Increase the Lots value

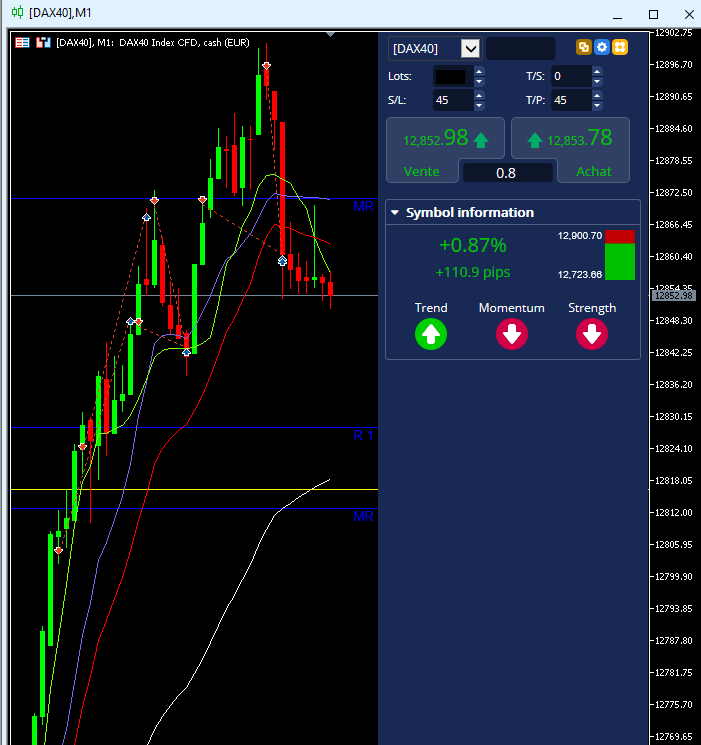click(x=479, y=72)
